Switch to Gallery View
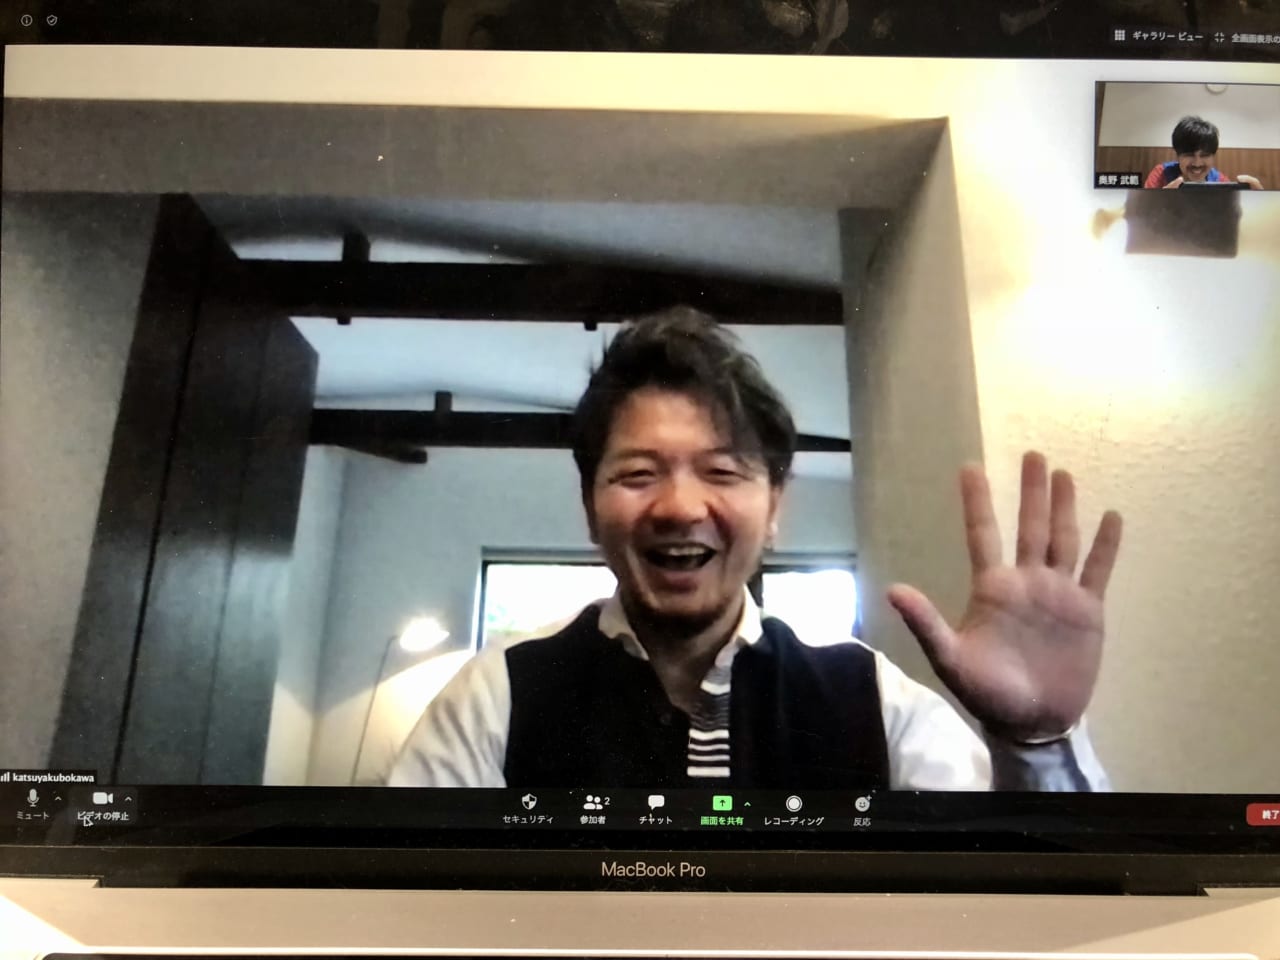 click(x=1159, y=36)
